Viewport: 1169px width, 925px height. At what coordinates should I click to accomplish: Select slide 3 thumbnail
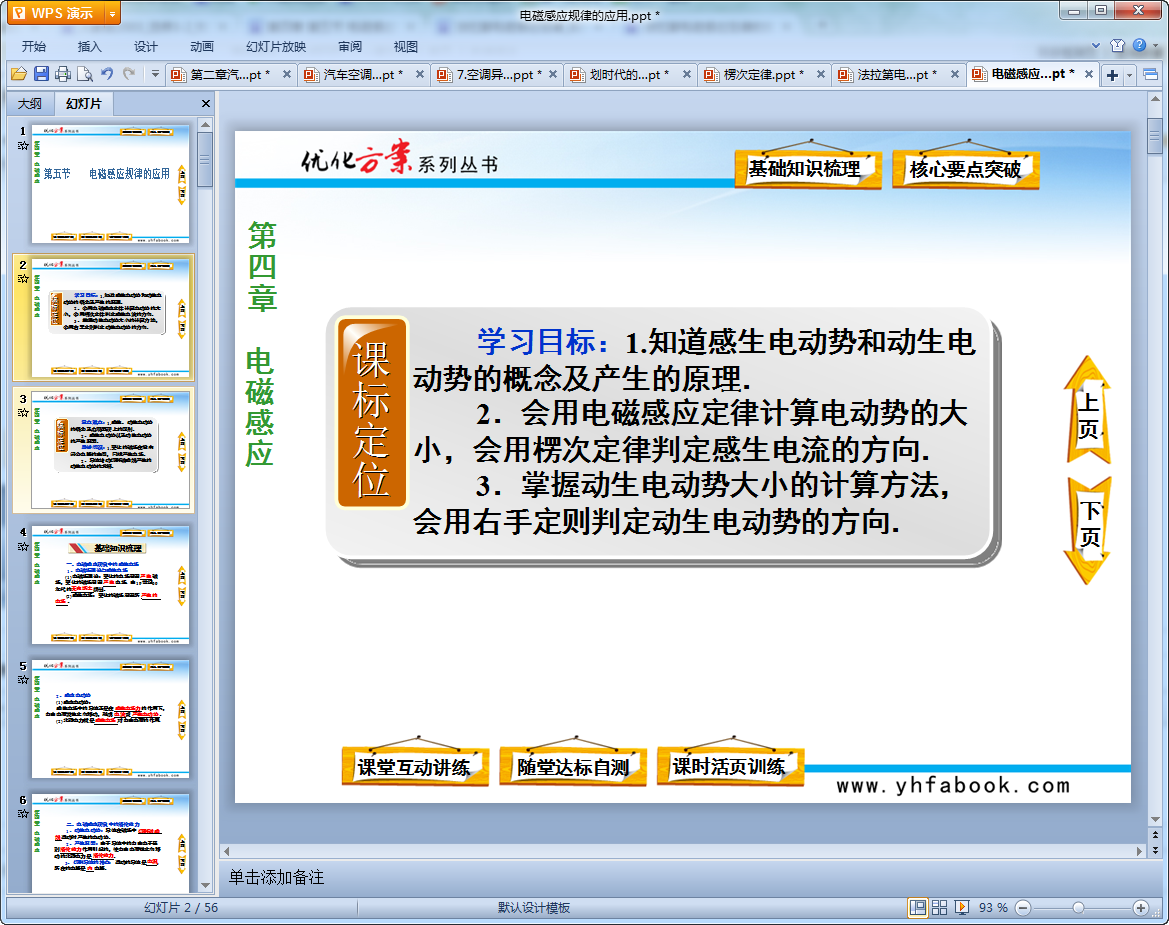pyautogui.click(x=110, y=451)
